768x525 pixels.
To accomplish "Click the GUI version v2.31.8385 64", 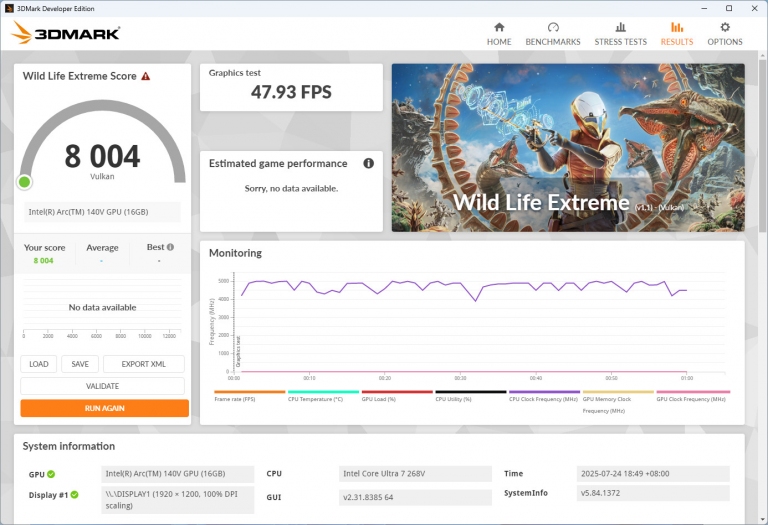I will click(415, 497).
